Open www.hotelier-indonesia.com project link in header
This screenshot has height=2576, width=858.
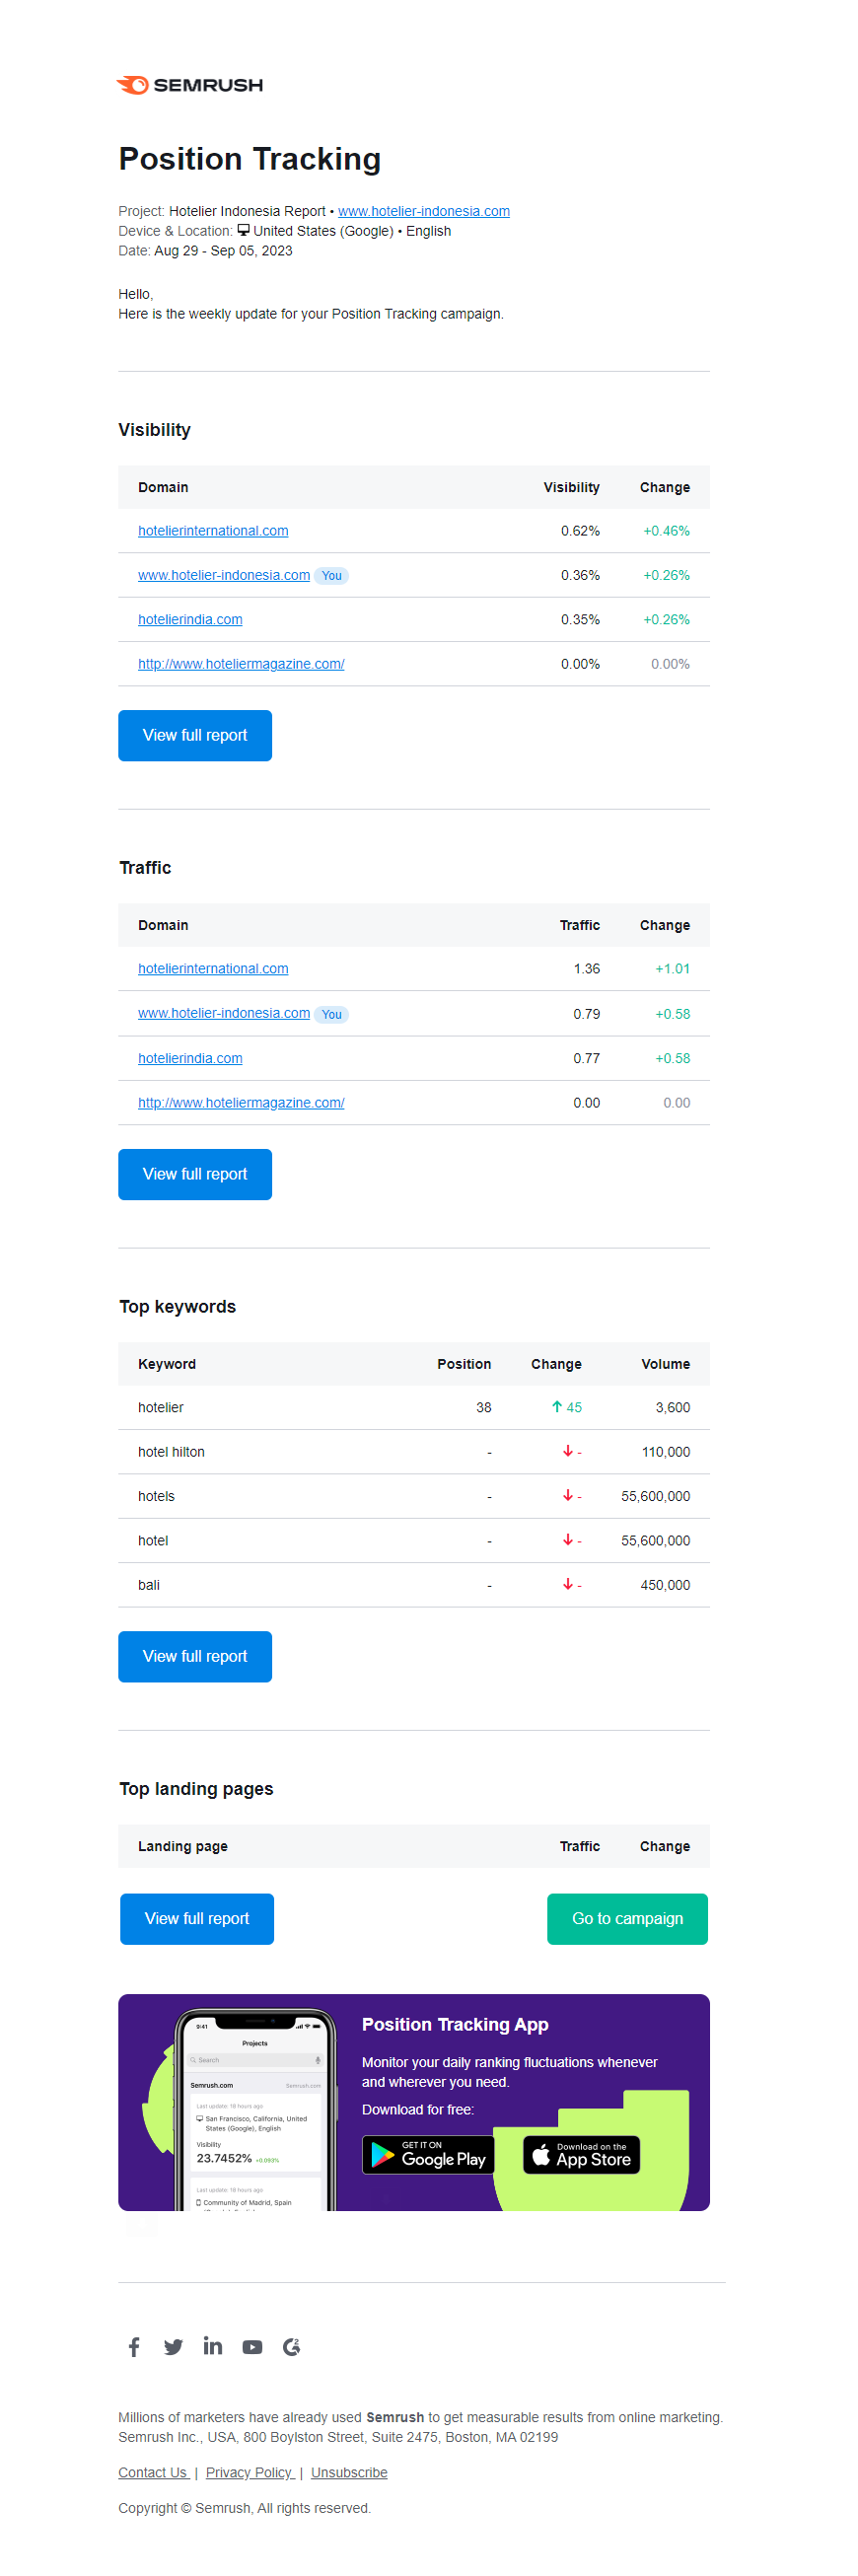point(424,211)
